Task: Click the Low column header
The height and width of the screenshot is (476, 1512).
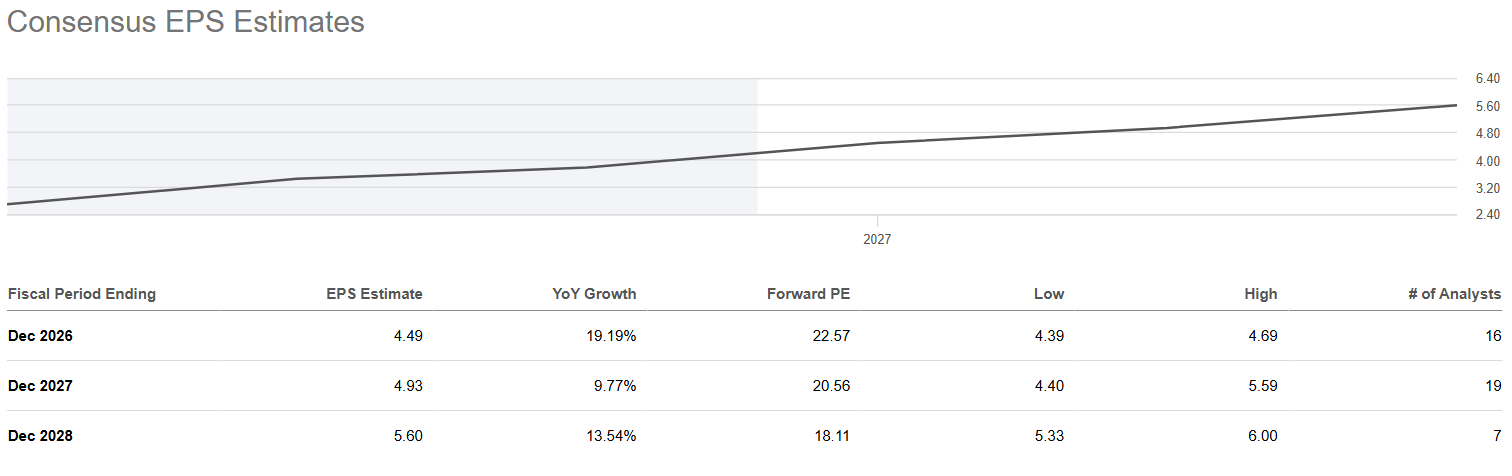Action: 1049,294
